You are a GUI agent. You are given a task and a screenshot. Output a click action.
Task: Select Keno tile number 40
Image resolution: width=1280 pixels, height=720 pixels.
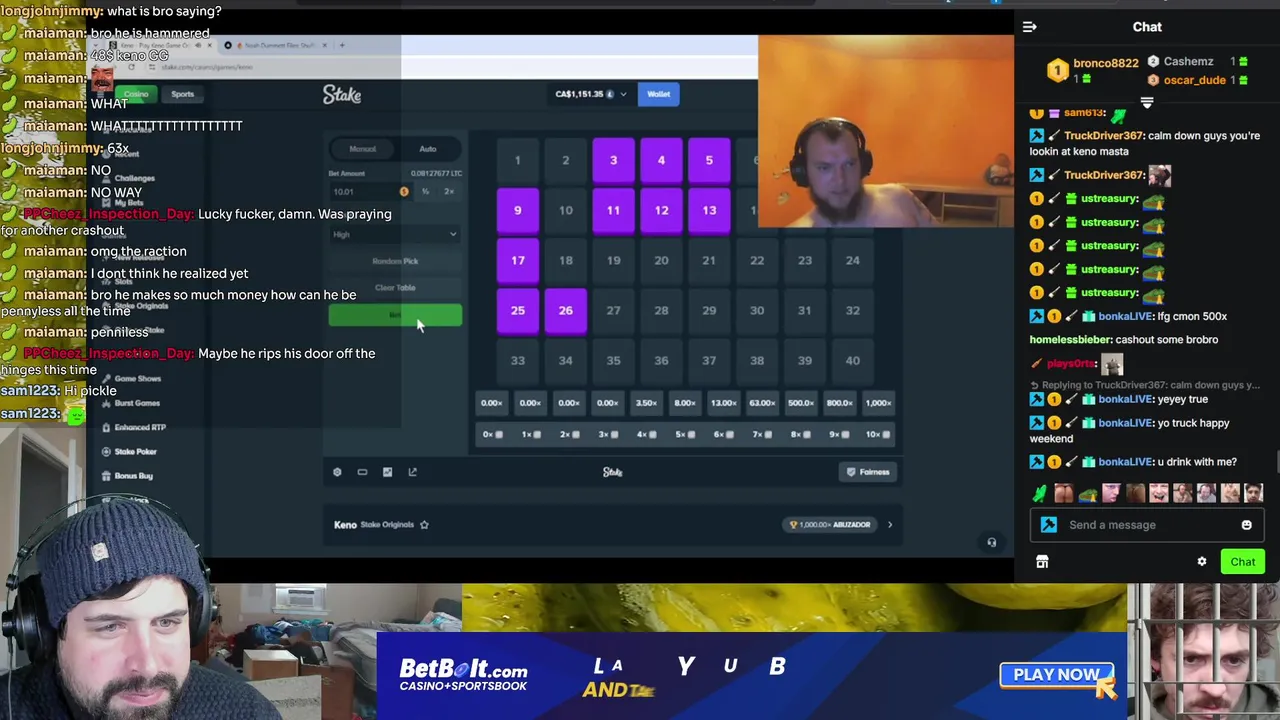(852, 360)
